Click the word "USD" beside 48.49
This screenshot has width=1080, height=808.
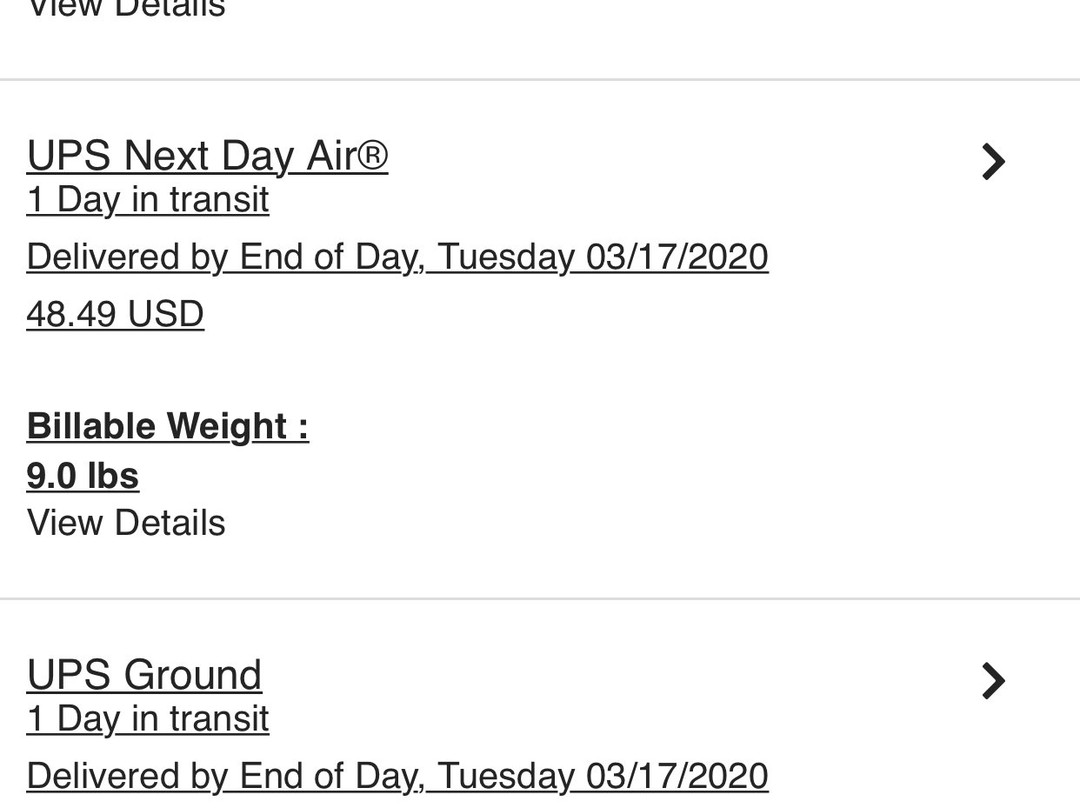point(165,314)
